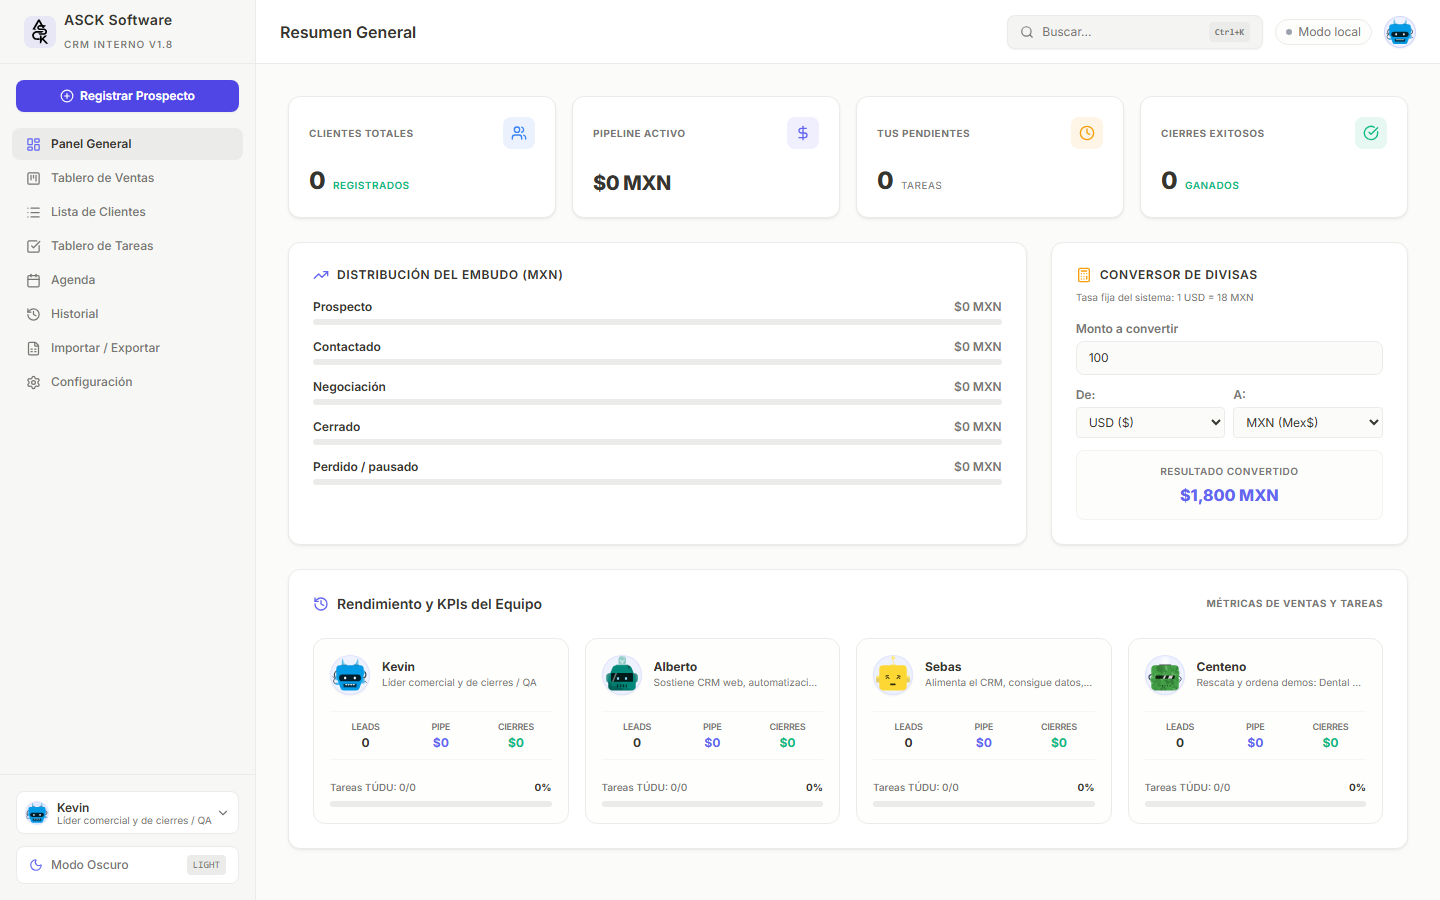Click the Tasa fija del sistema note
The image size is (1440, 900).
(1164, 298)
